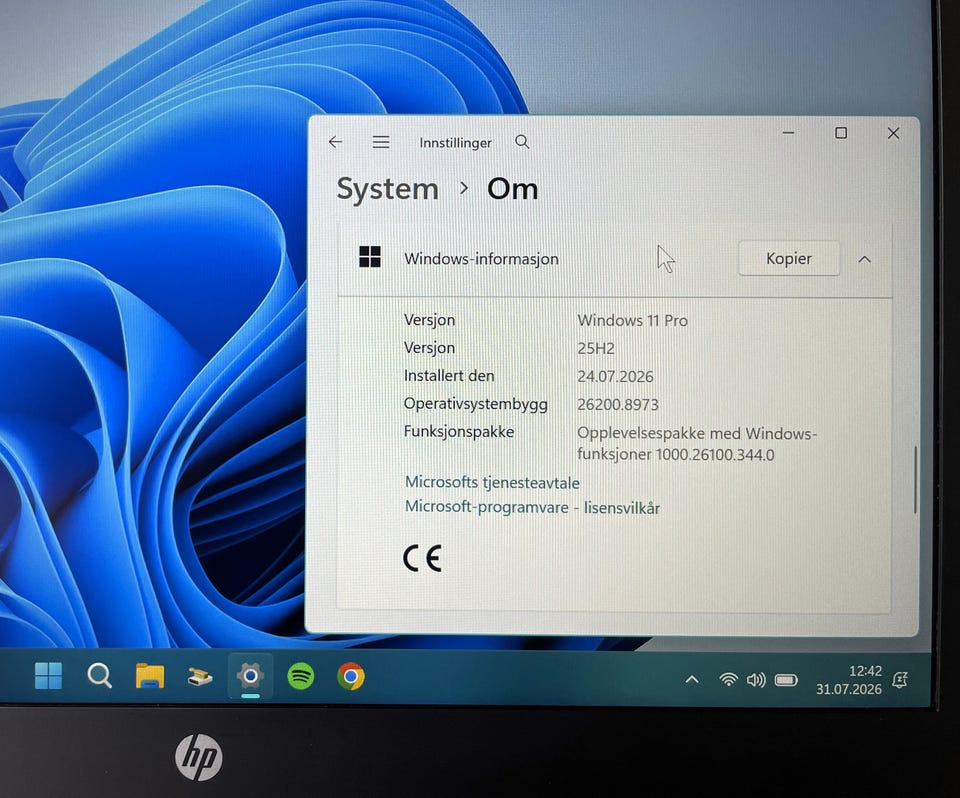Select the build number 26200.8973
Screen dimensions: 960x798
618,405
